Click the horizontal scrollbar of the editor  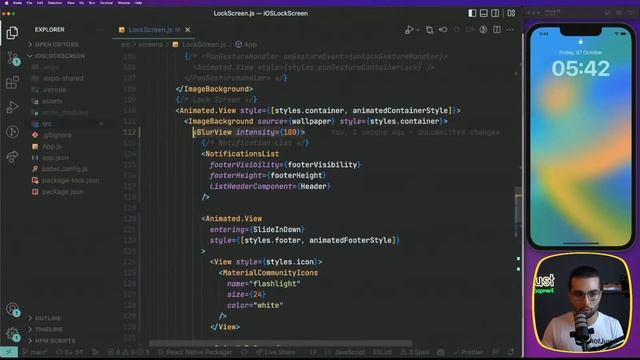point(280,343)
